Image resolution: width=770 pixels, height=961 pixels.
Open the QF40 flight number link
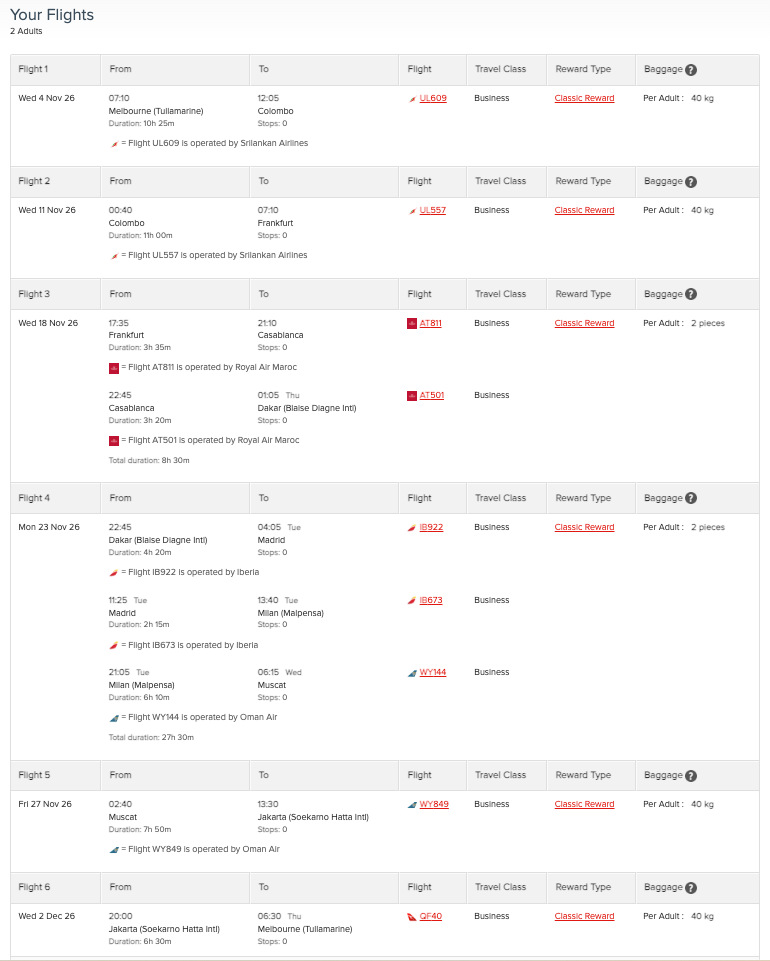click(x=430, y=916)
